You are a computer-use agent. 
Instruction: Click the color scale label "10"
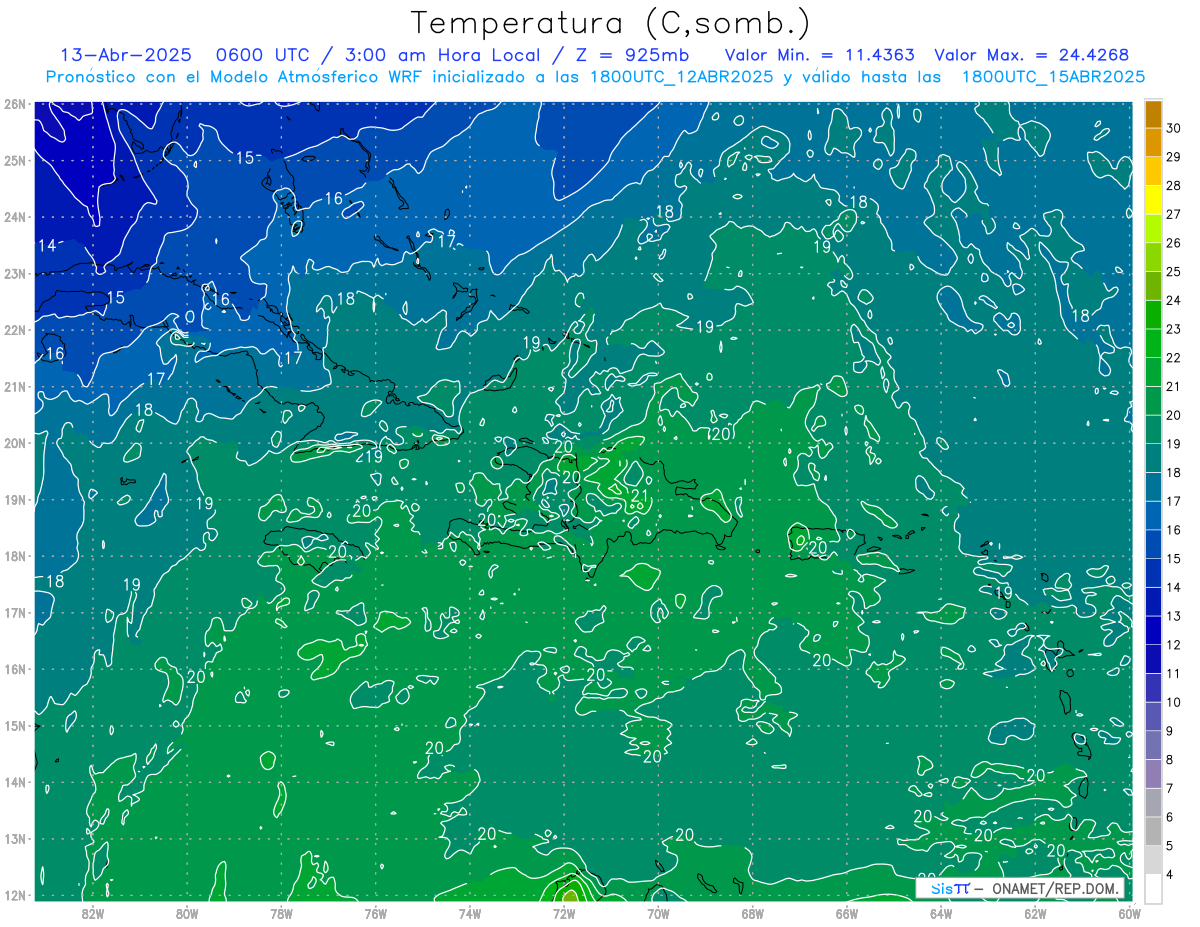pyautogui.click(x=1174, y=702)
